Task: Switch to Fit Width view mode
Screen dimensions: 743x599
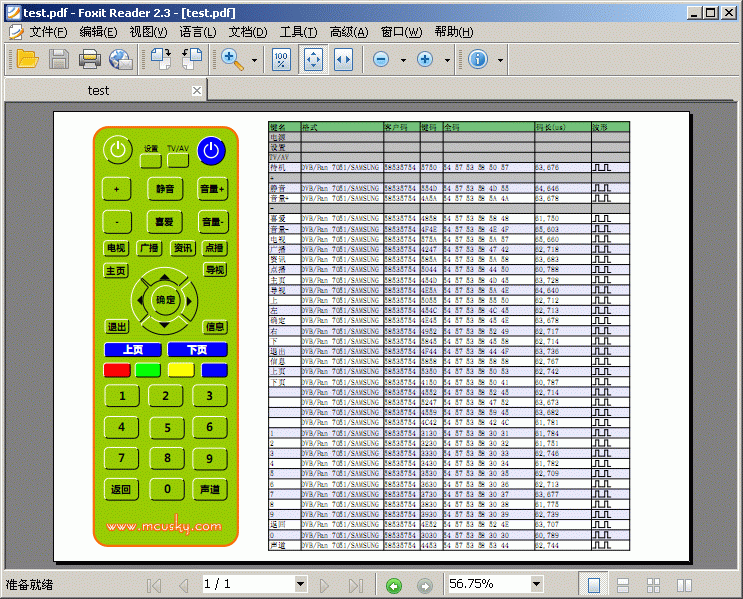Action: 343,59
